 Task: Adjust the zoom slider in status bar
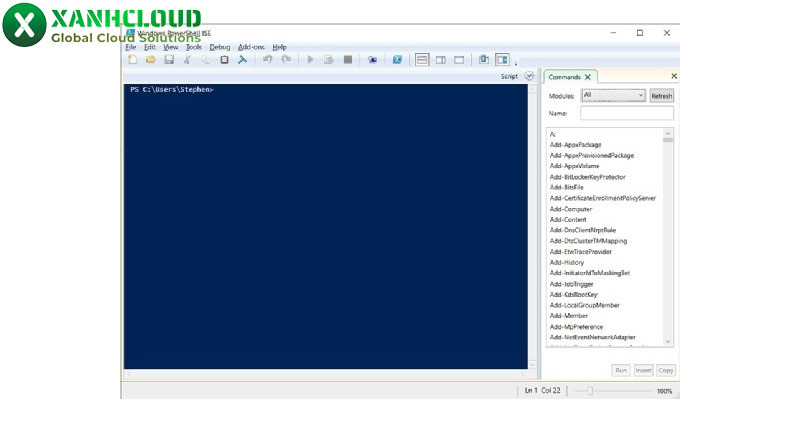click(x=590, y=391)
